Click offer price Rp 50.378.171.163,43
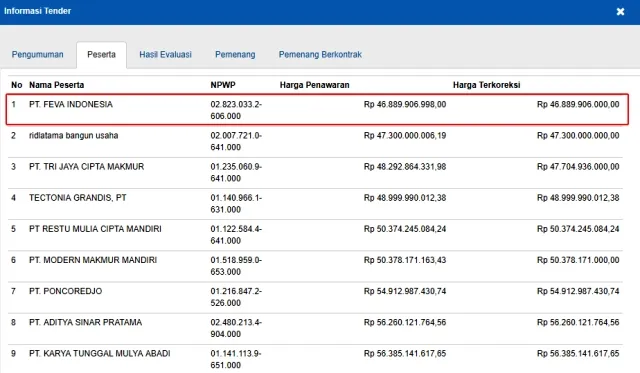Image resolution: width=640 pixels, height=373 pixels. click(405, 260)
